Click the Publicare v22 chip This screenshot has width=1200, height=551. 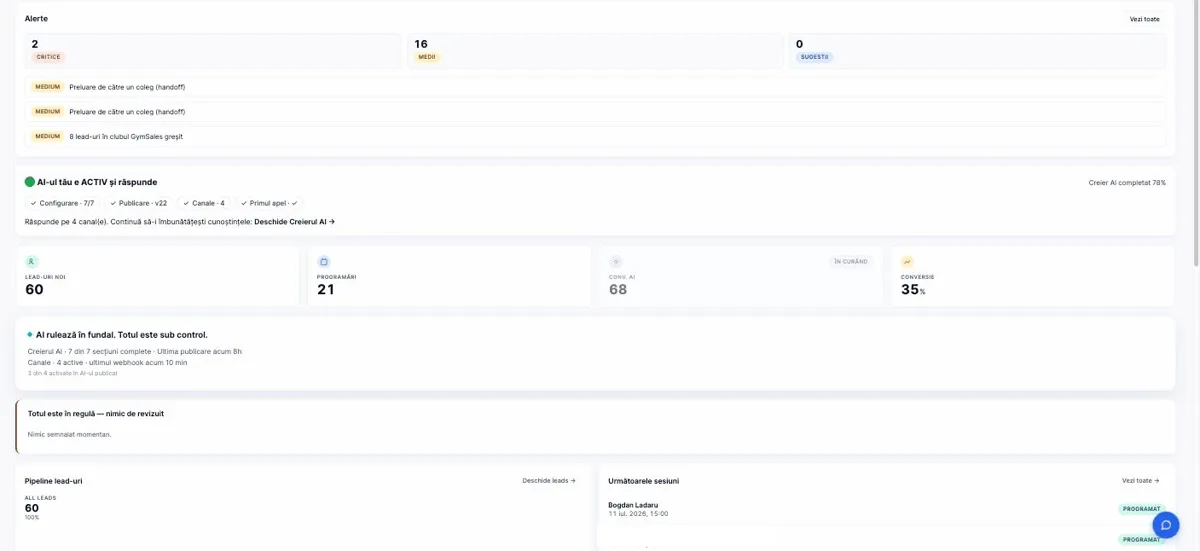(x=138, y=203)
